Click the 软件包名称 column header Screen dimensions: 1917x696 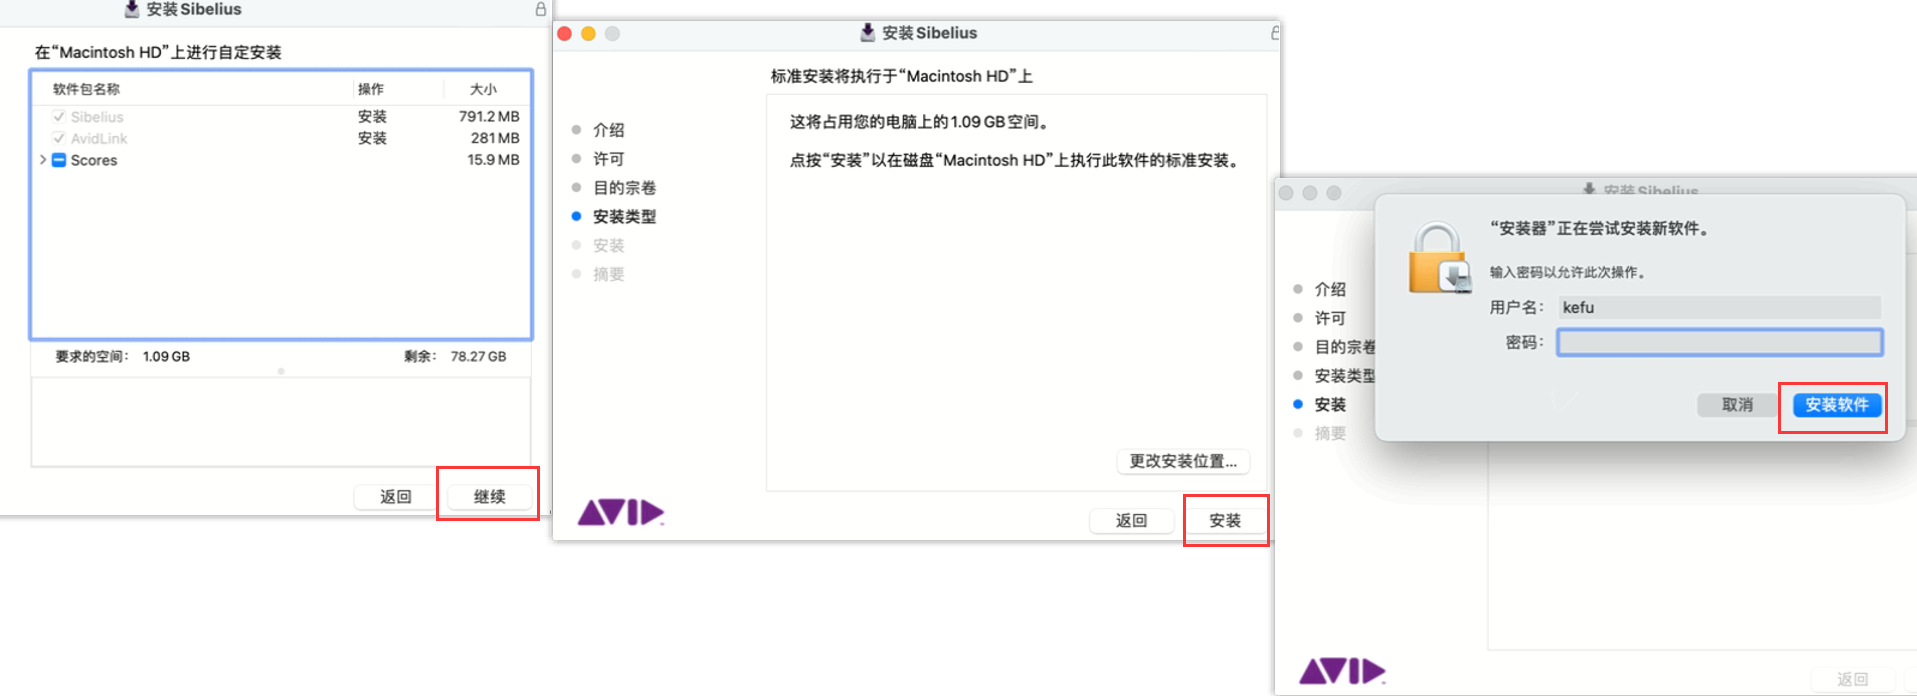(x=87, y=89)
